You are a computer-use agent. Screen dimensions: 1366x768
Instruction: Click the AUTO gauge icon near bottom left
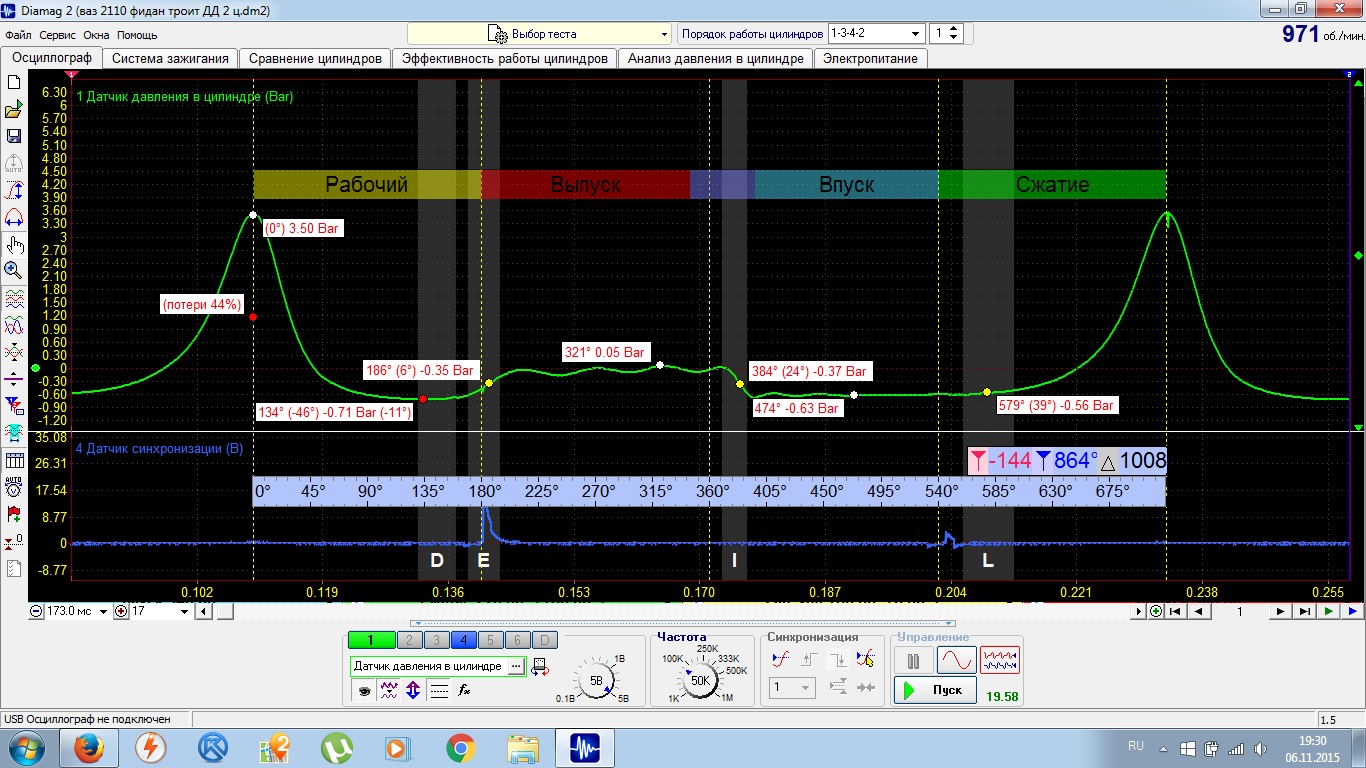click(14, 487)
